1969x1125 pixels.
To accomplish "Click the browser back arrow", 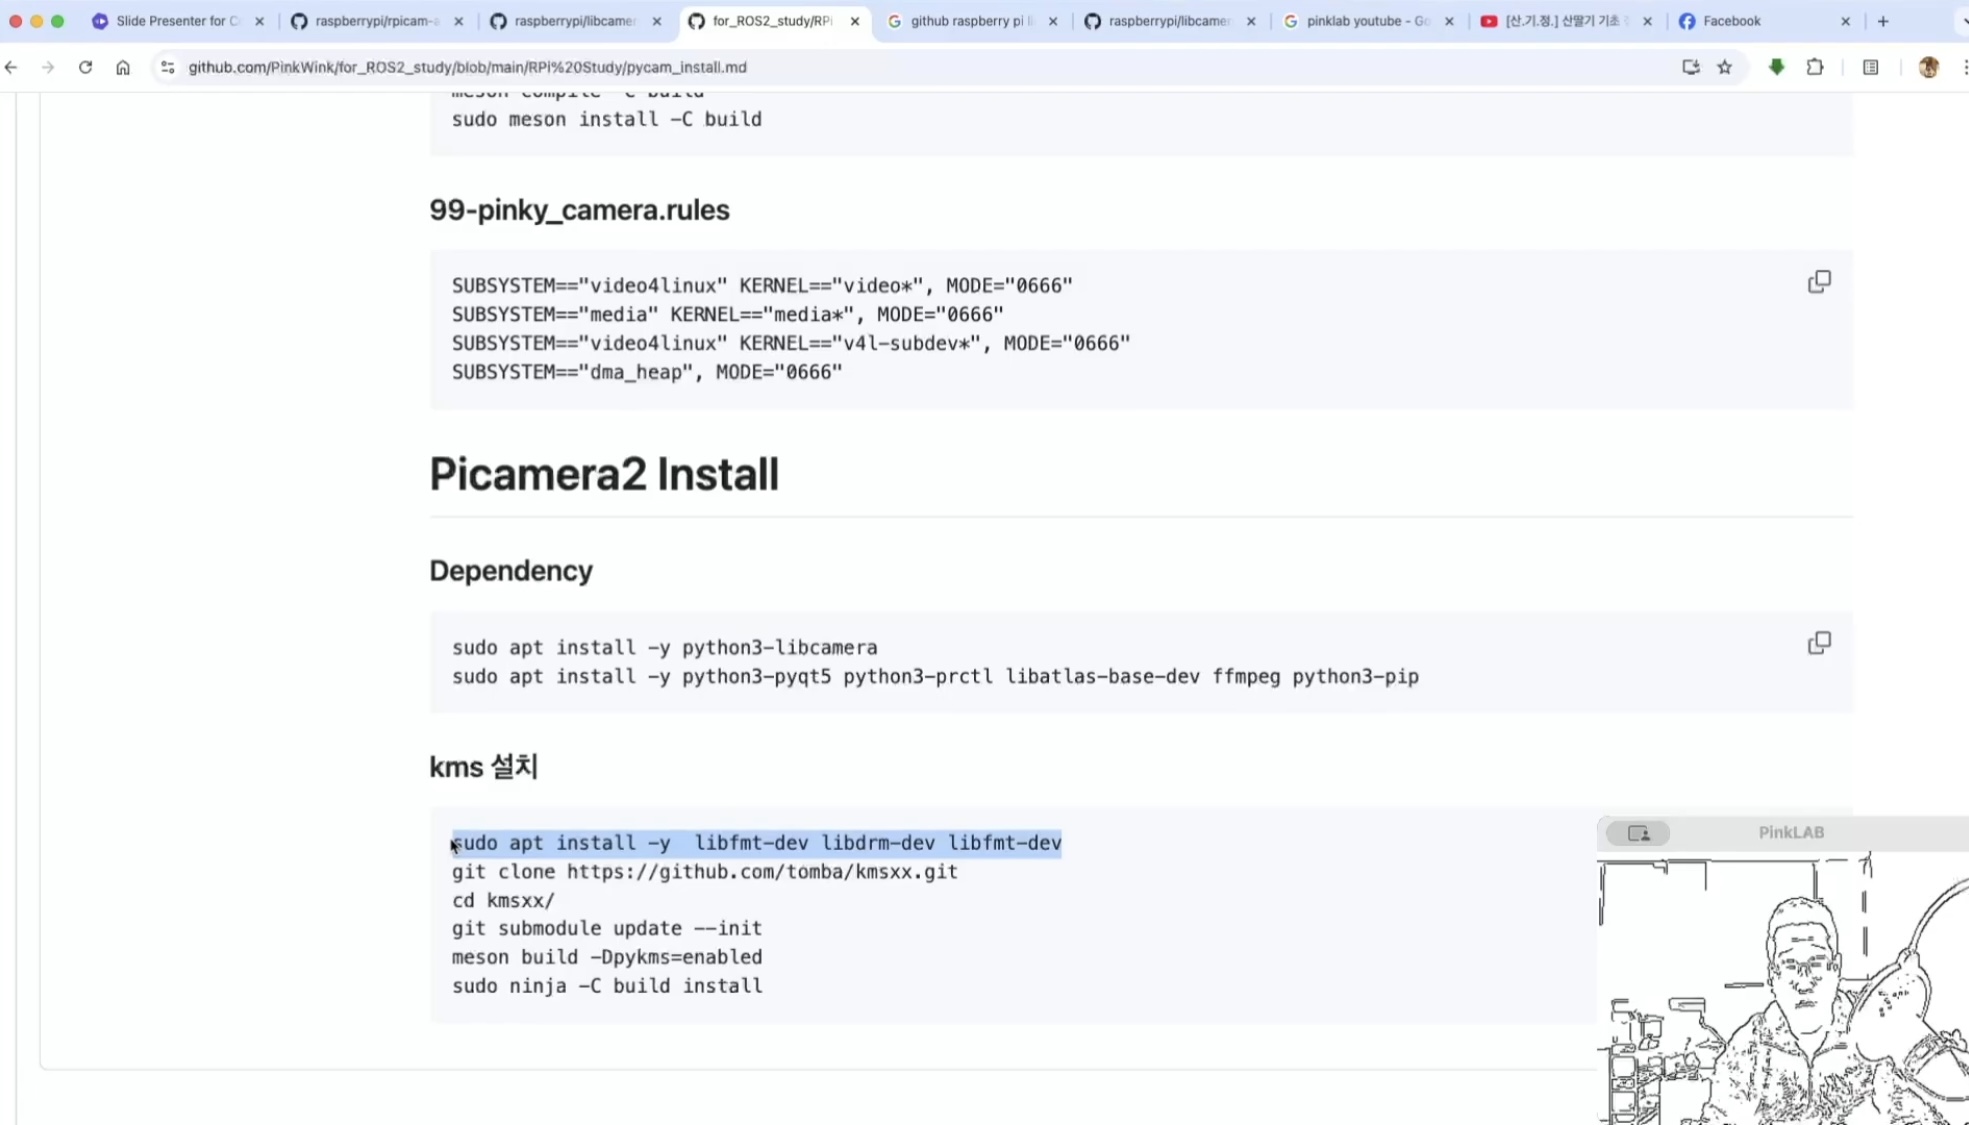I will click(x=12, y=67).
